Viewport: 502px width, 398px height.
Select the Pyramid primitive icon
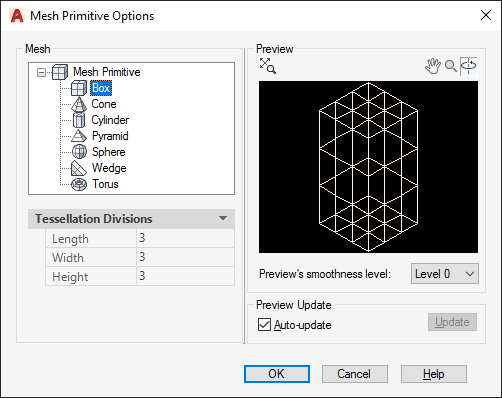[x=79, y=136]
